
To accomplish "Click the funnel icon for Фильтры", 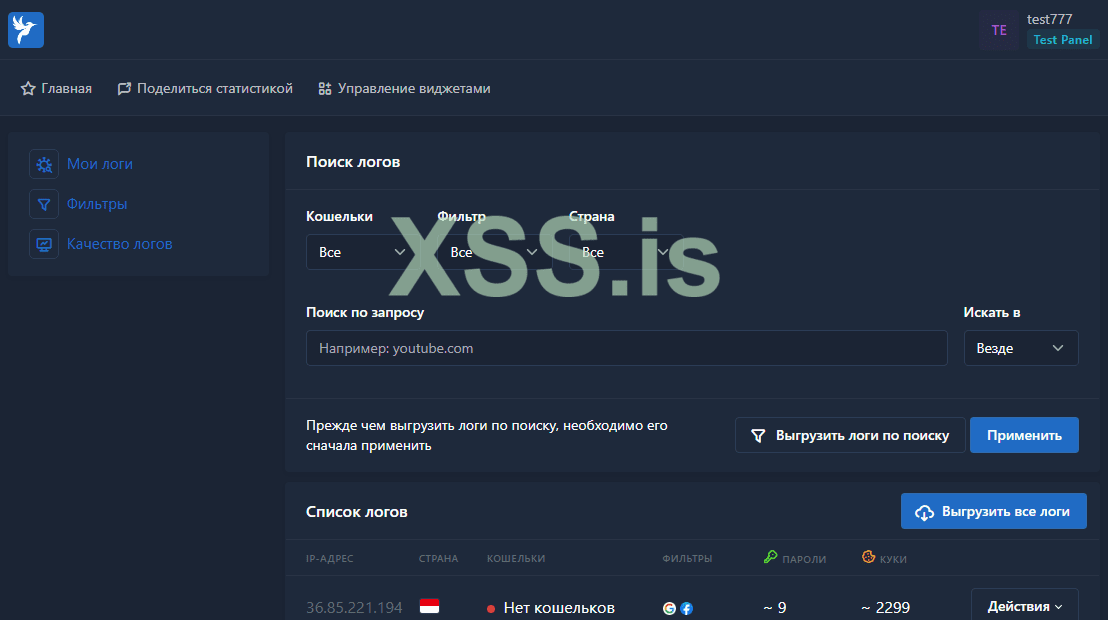I will 44,204.
